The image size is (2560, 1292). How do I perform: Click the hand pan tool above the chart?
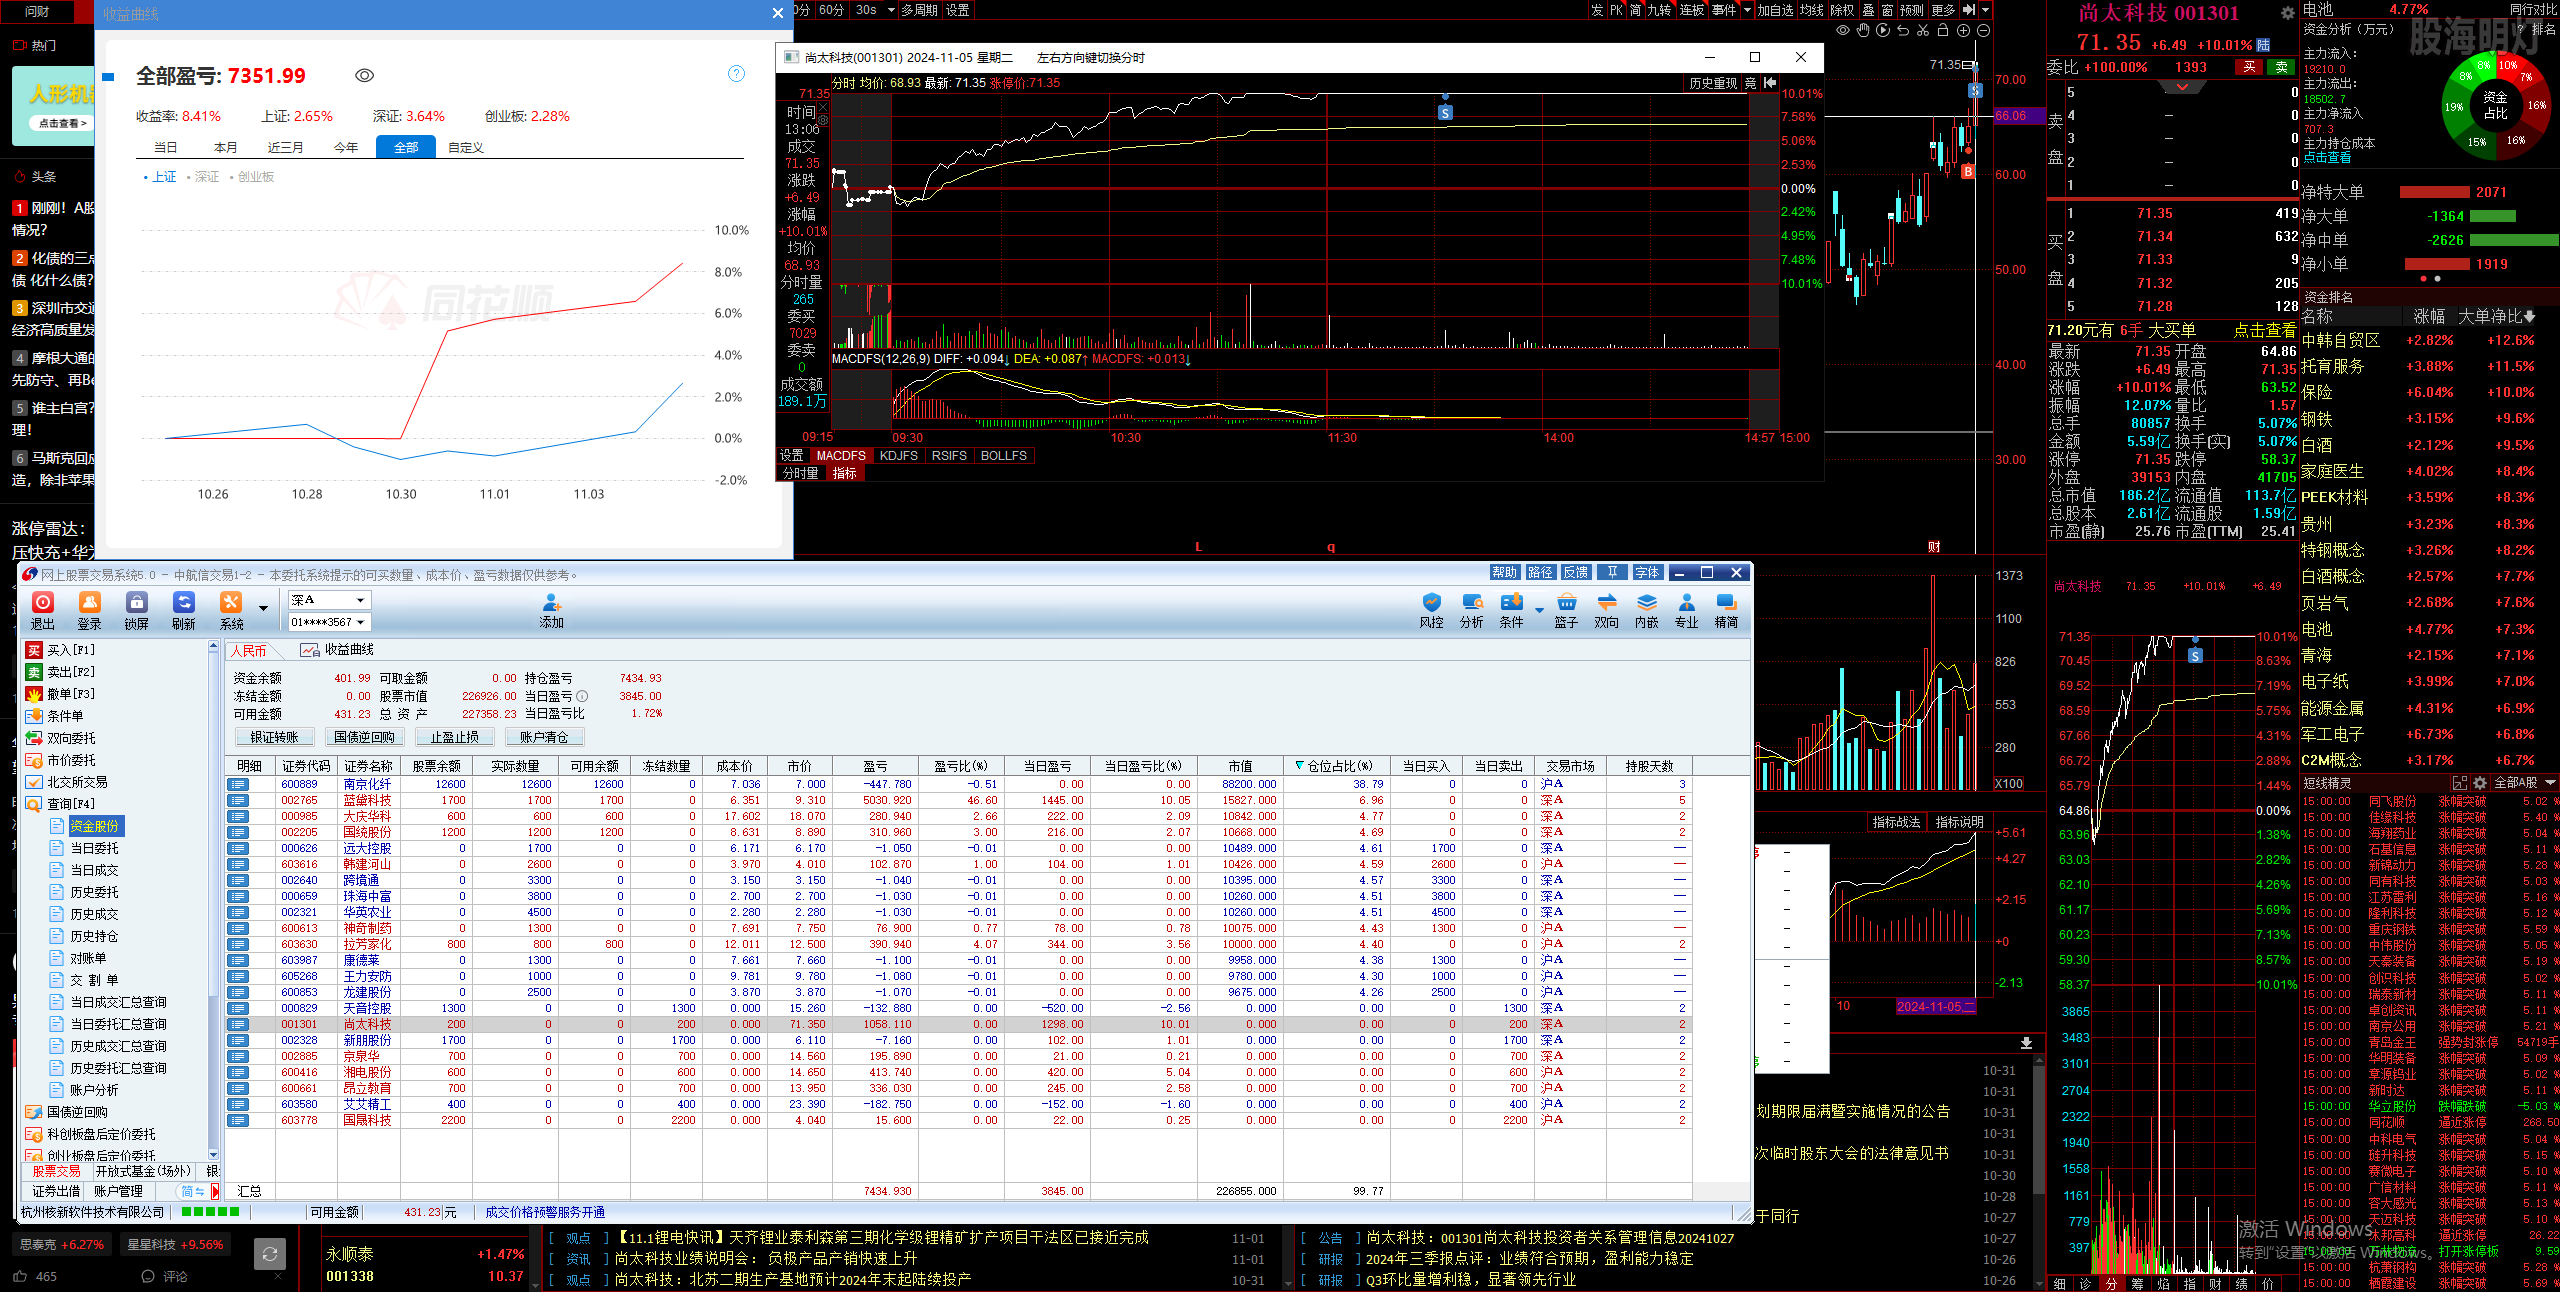1863,31
